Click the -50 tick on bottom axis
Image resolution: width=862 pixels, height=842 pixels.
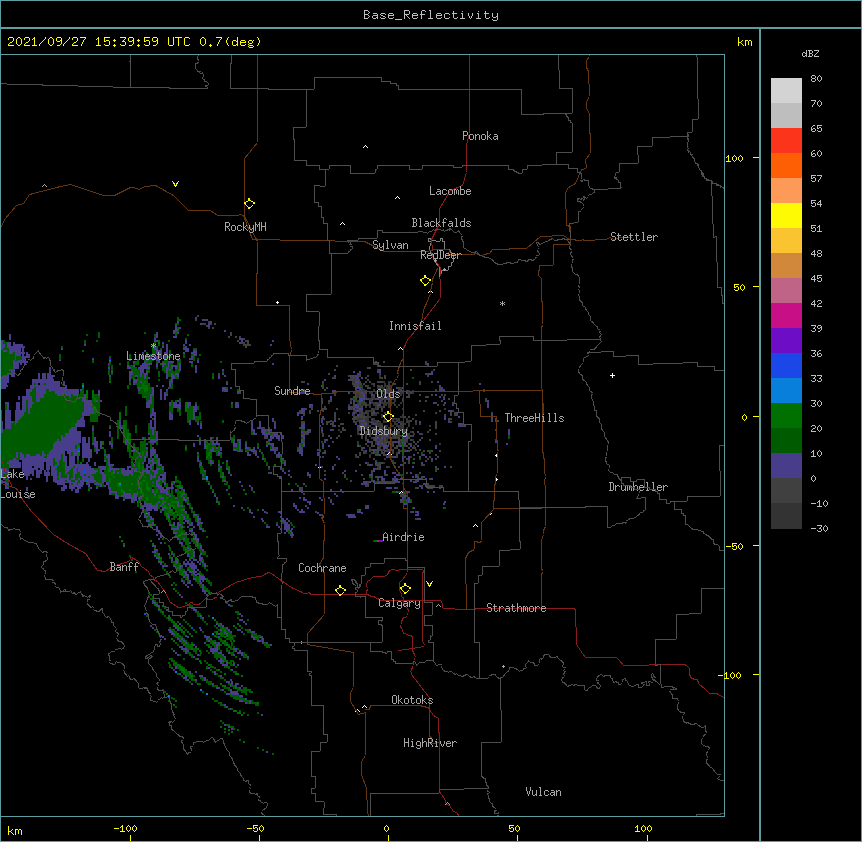point(255,828)
